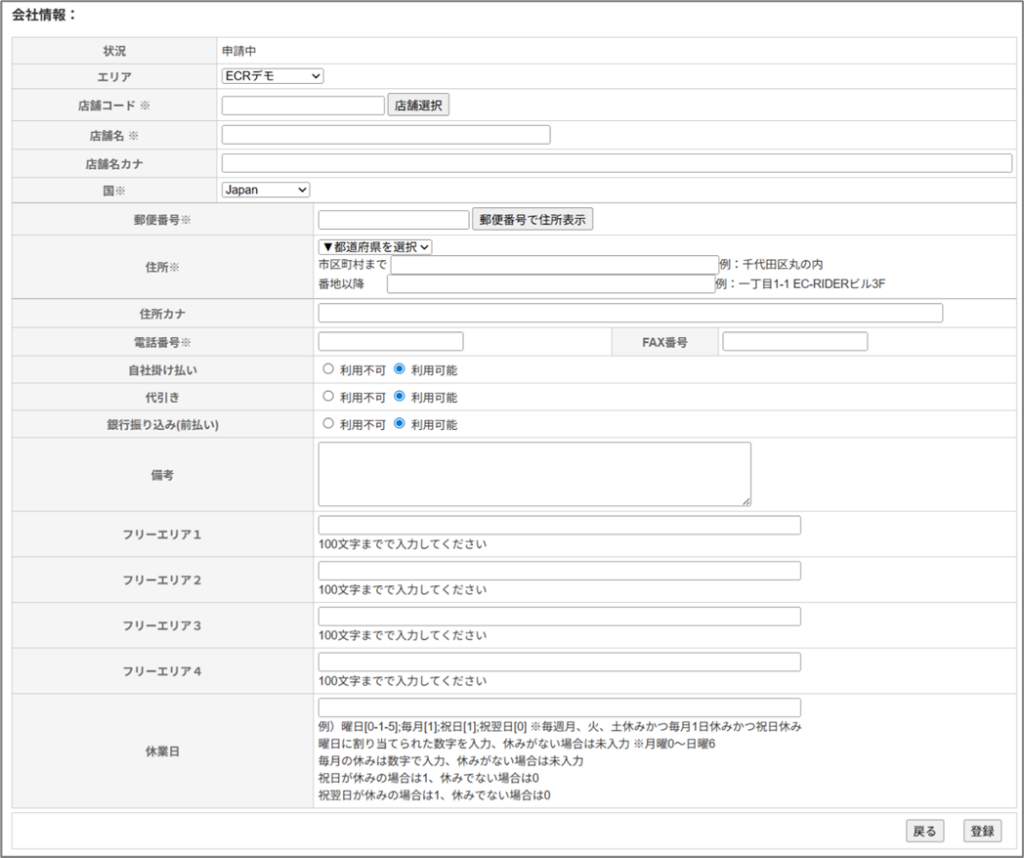The width and height of the screenshot is (1024, 858).
Task: Open the エリア dropdown showing ECRデモ
Action: click(272, 76)
